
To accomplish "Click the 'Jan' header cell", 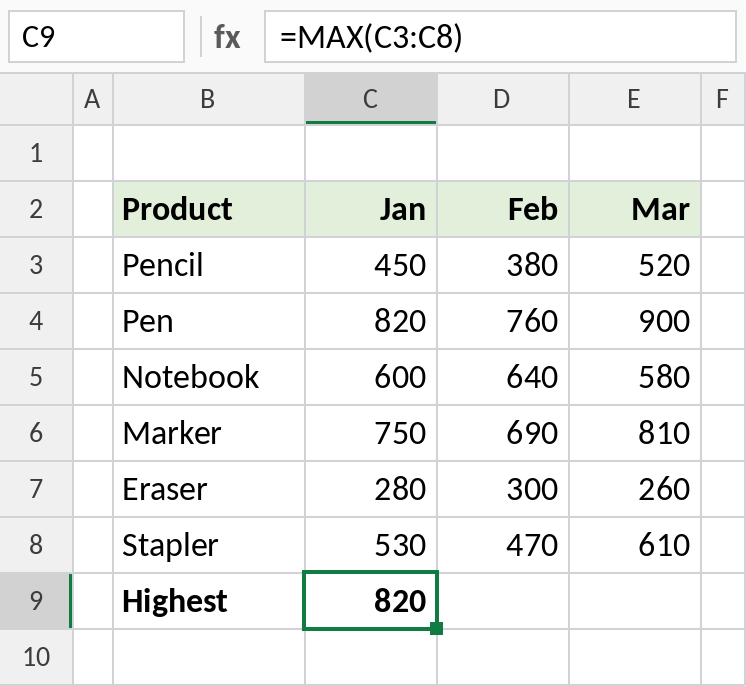I will point(371,209).
